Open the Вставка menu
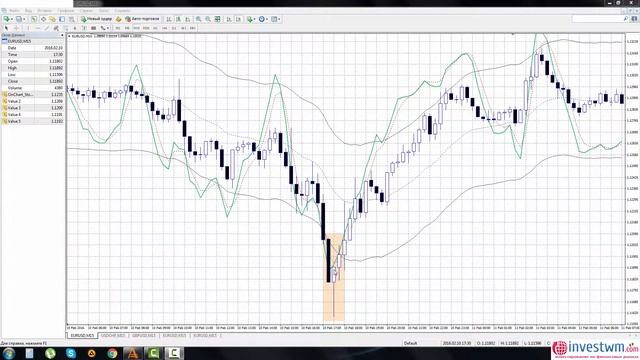 point(44,11)
